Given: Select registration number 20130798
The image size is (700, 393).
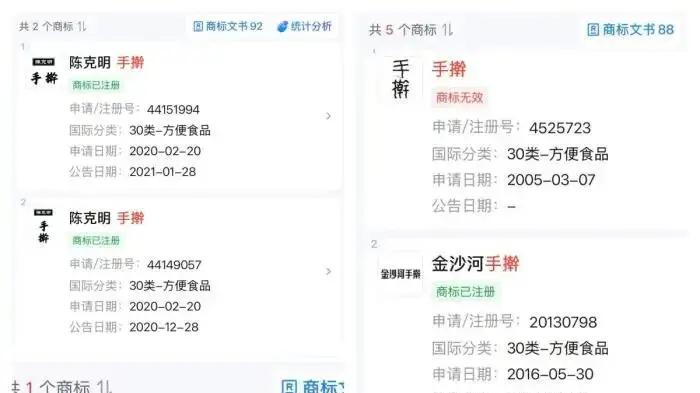Looking at the screenshot, I should [x=563, y=322].
